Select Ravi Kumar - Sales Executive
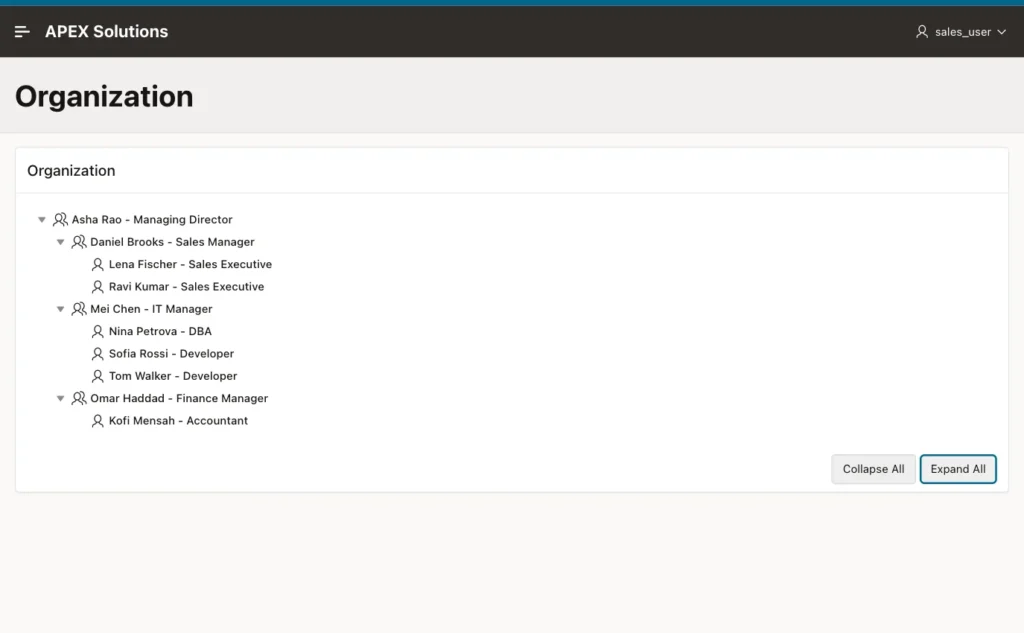Viewport: 1024px width, 633px height. pos(186,287)
